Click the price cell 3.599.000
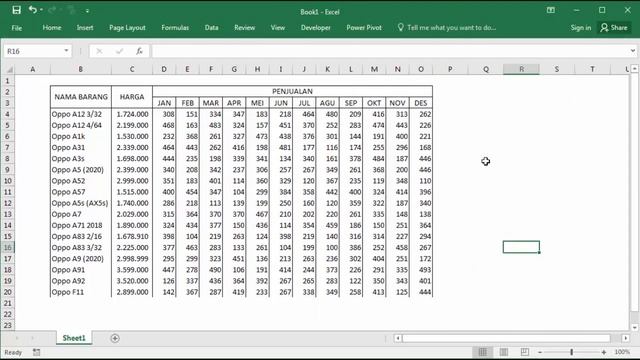 pos(132,270)
